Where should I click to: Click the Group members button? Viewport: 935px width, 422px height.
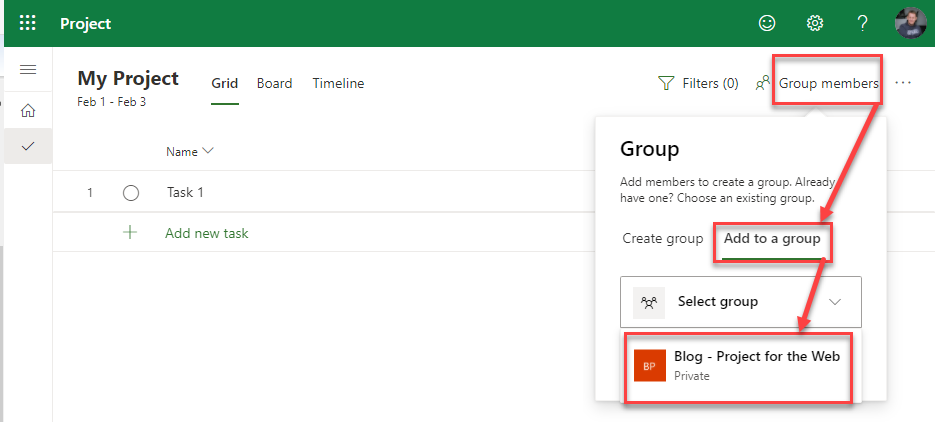[819, 84]
